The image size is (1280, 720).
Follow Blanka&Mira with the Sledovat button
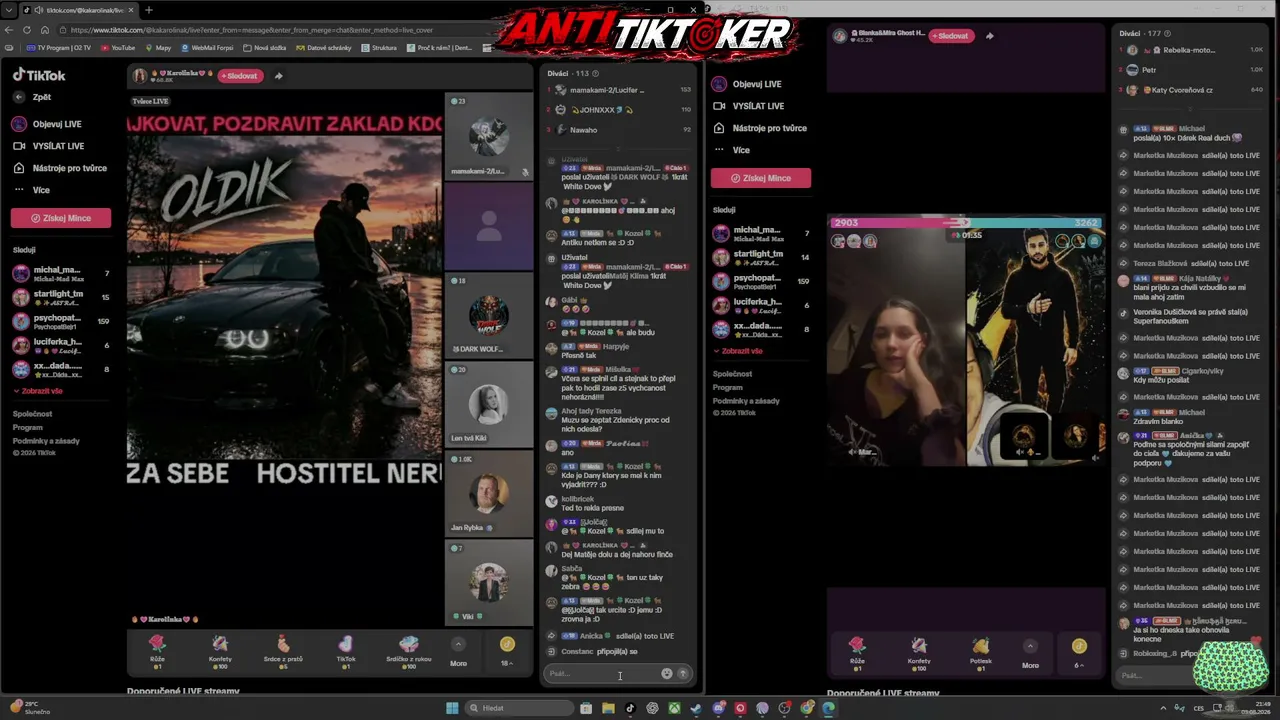click(x=952, y=36)
